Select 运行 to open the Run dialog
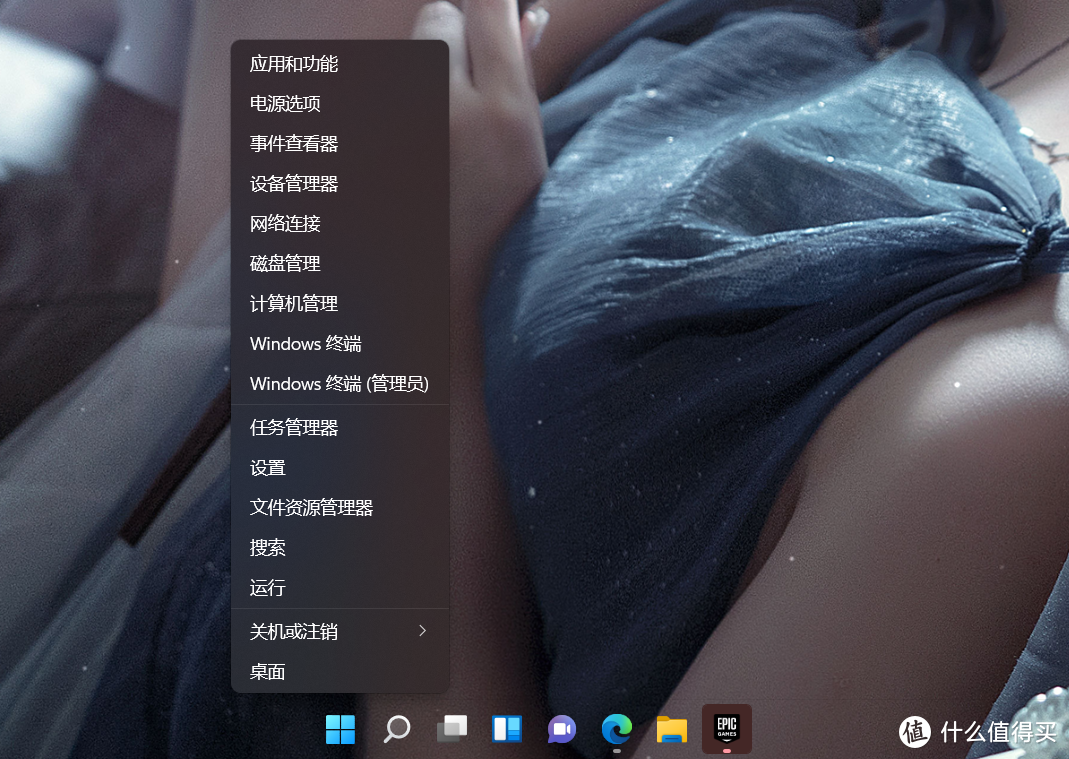1069x759 pixels. [x=266, y=588]
